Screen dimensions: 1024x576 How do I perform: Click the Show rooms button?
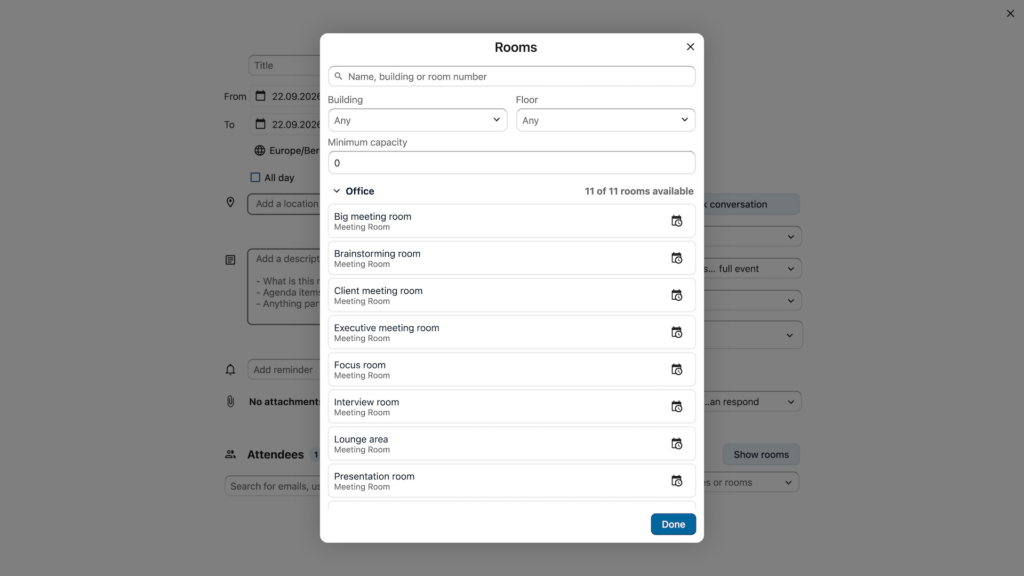coord(761,455)
